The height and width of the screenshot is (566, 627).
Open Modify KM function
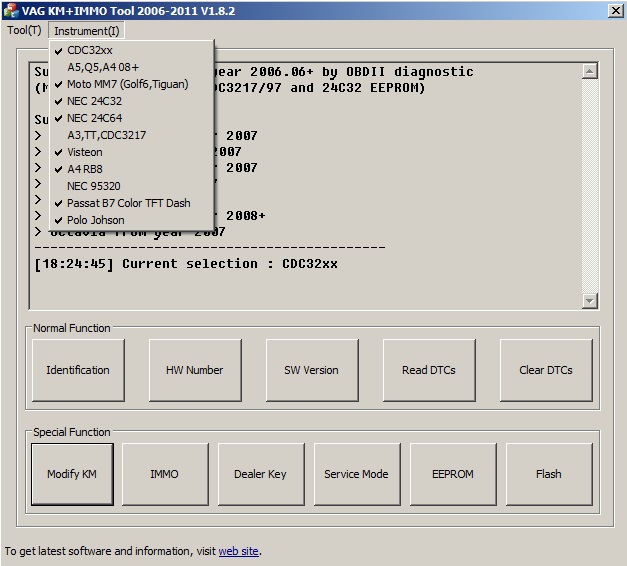(72, 474)
